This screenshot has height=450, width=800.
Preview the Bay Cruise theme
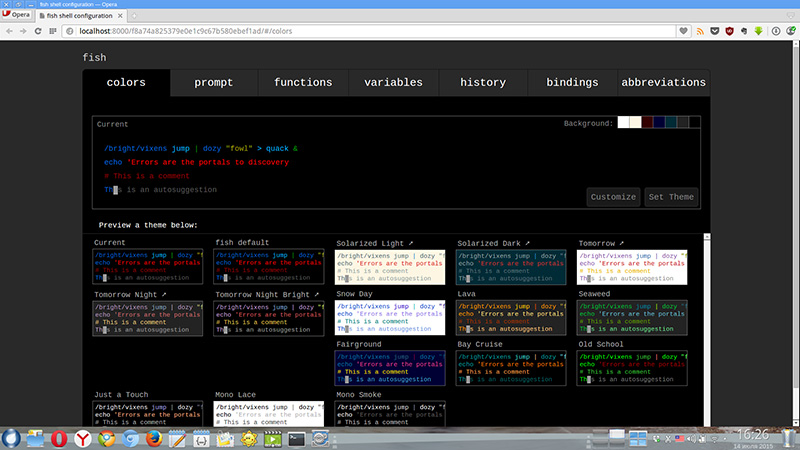(x=511, y=368)
